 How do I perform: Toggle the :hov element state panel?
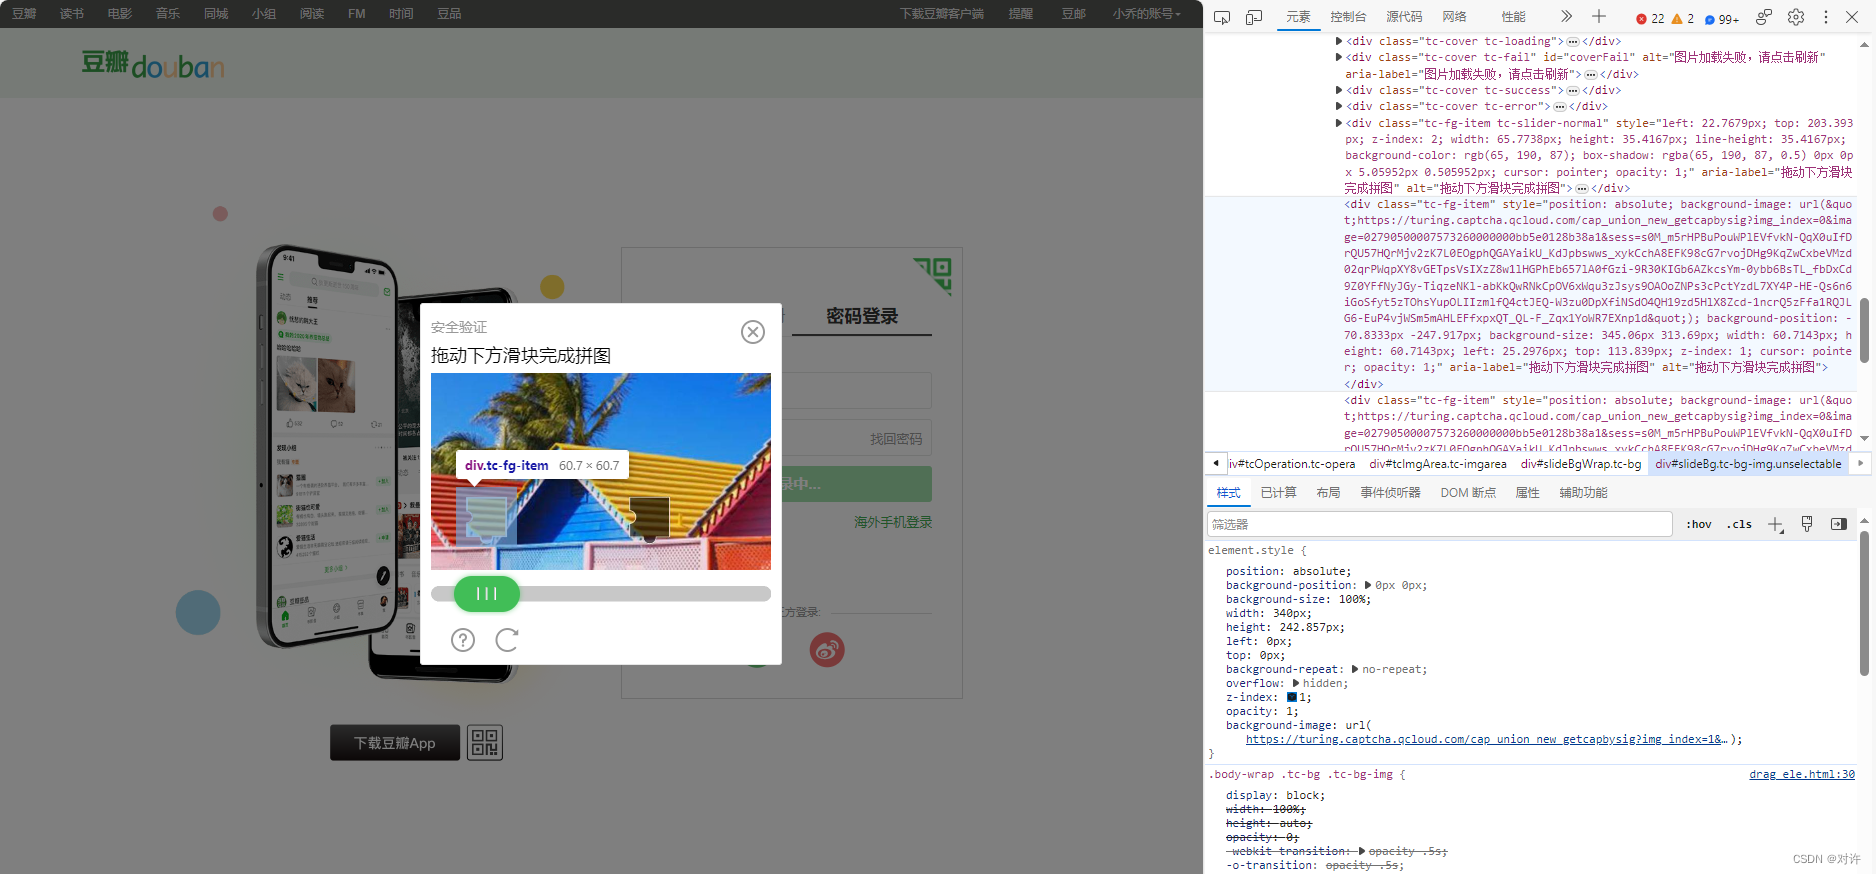click(x=1699, y=524)
